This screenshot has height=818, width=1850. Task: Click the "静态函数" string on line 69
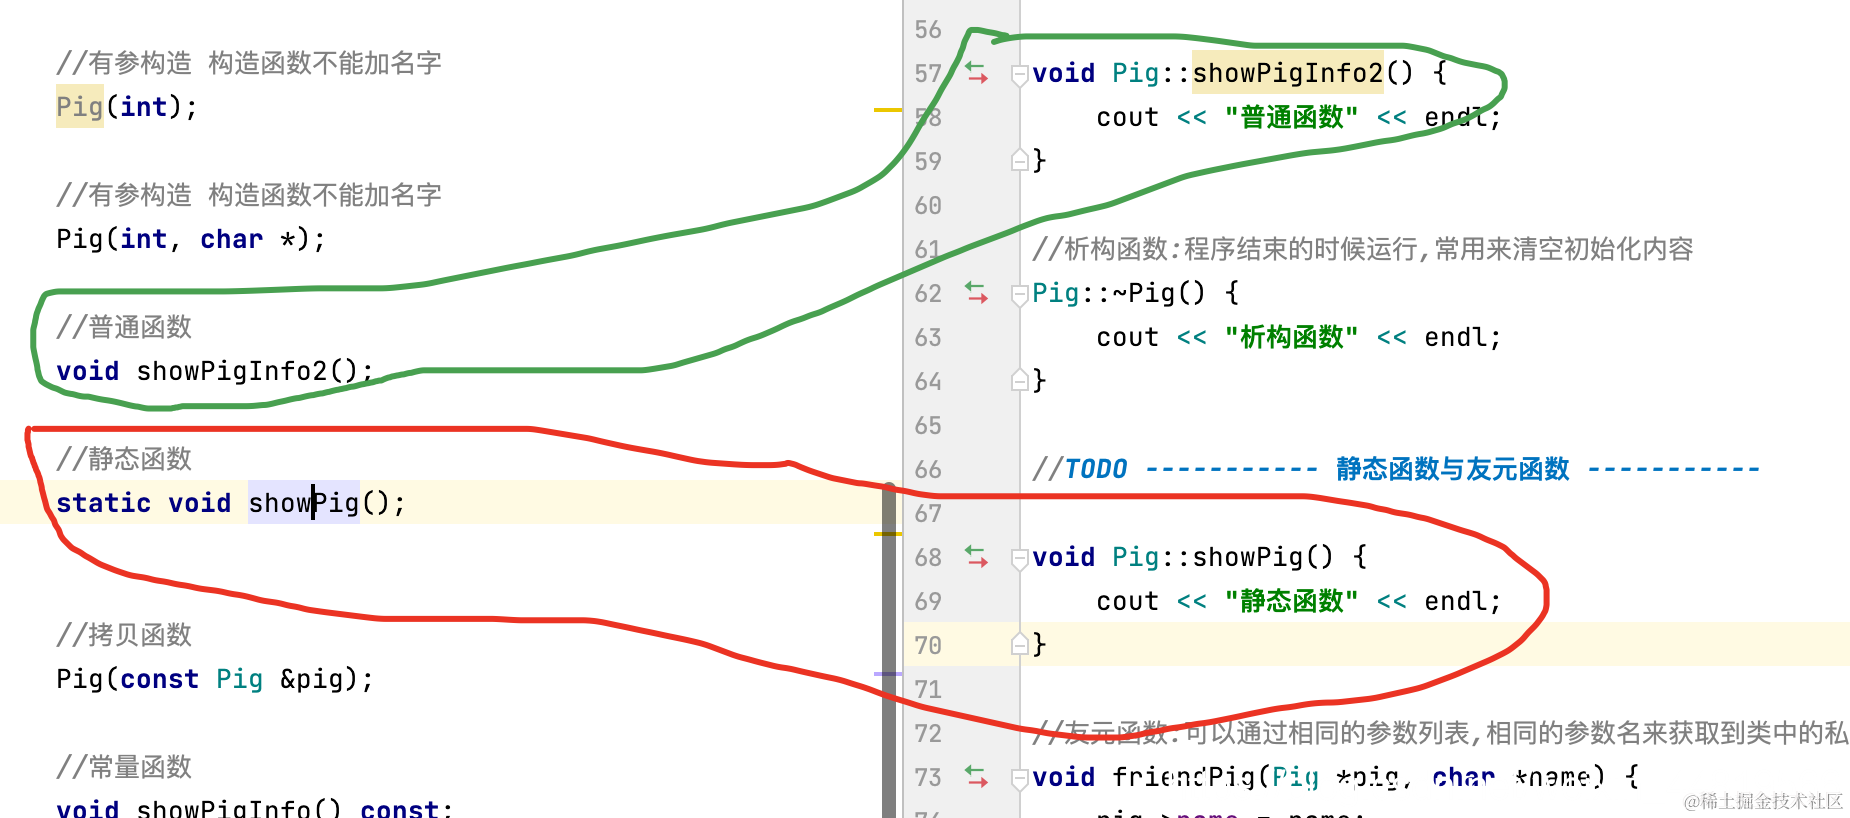click(x=1291, y=601)
